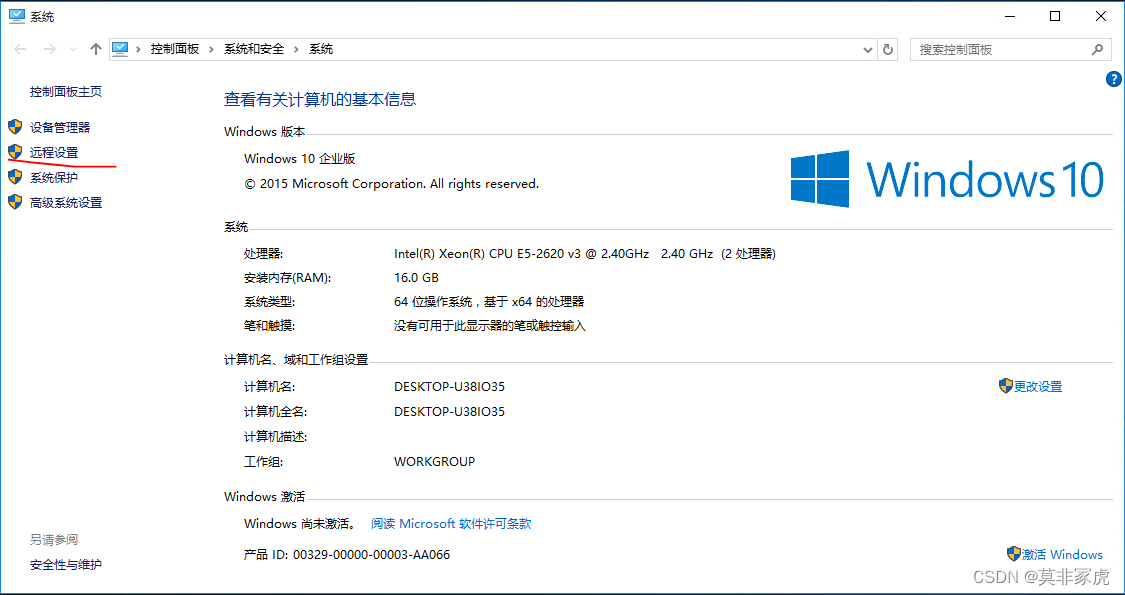Refresh the control panel page
Screen dimensions: 1125x595
(888, 50)
